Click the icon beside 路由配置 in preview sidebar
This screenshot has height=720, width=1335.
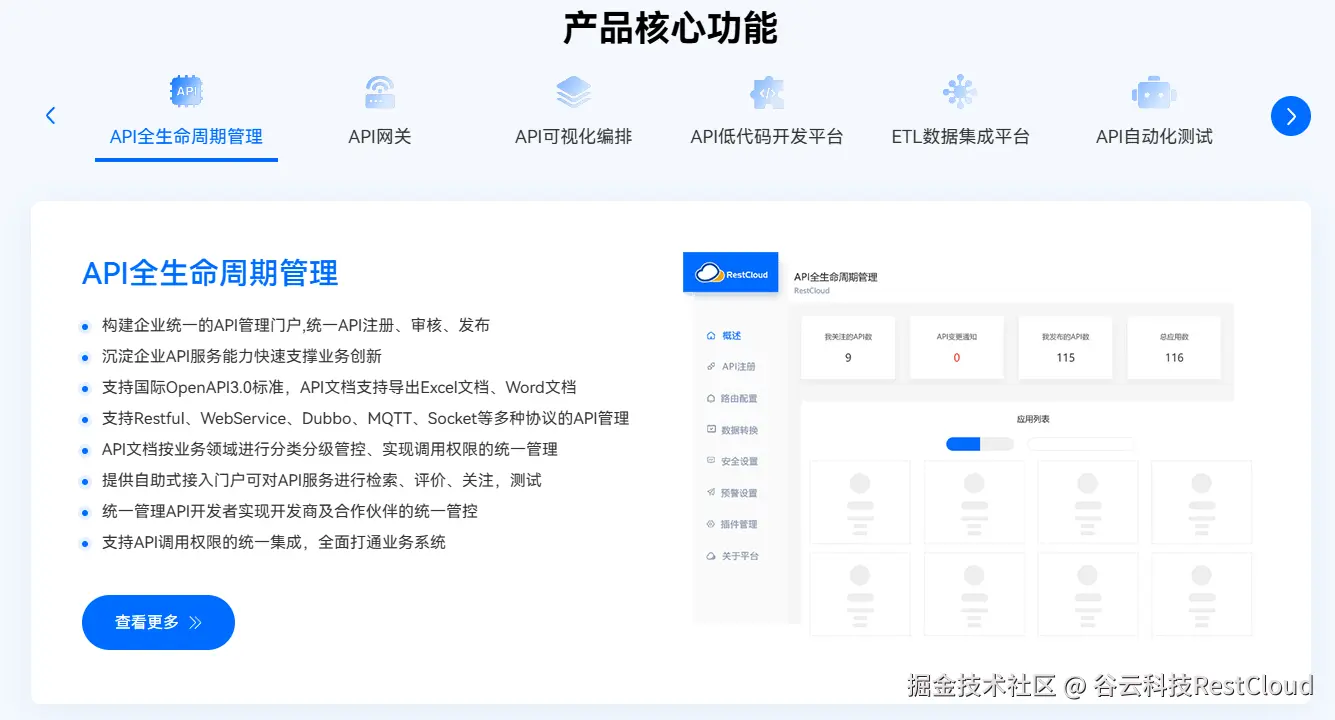(711, 398)
